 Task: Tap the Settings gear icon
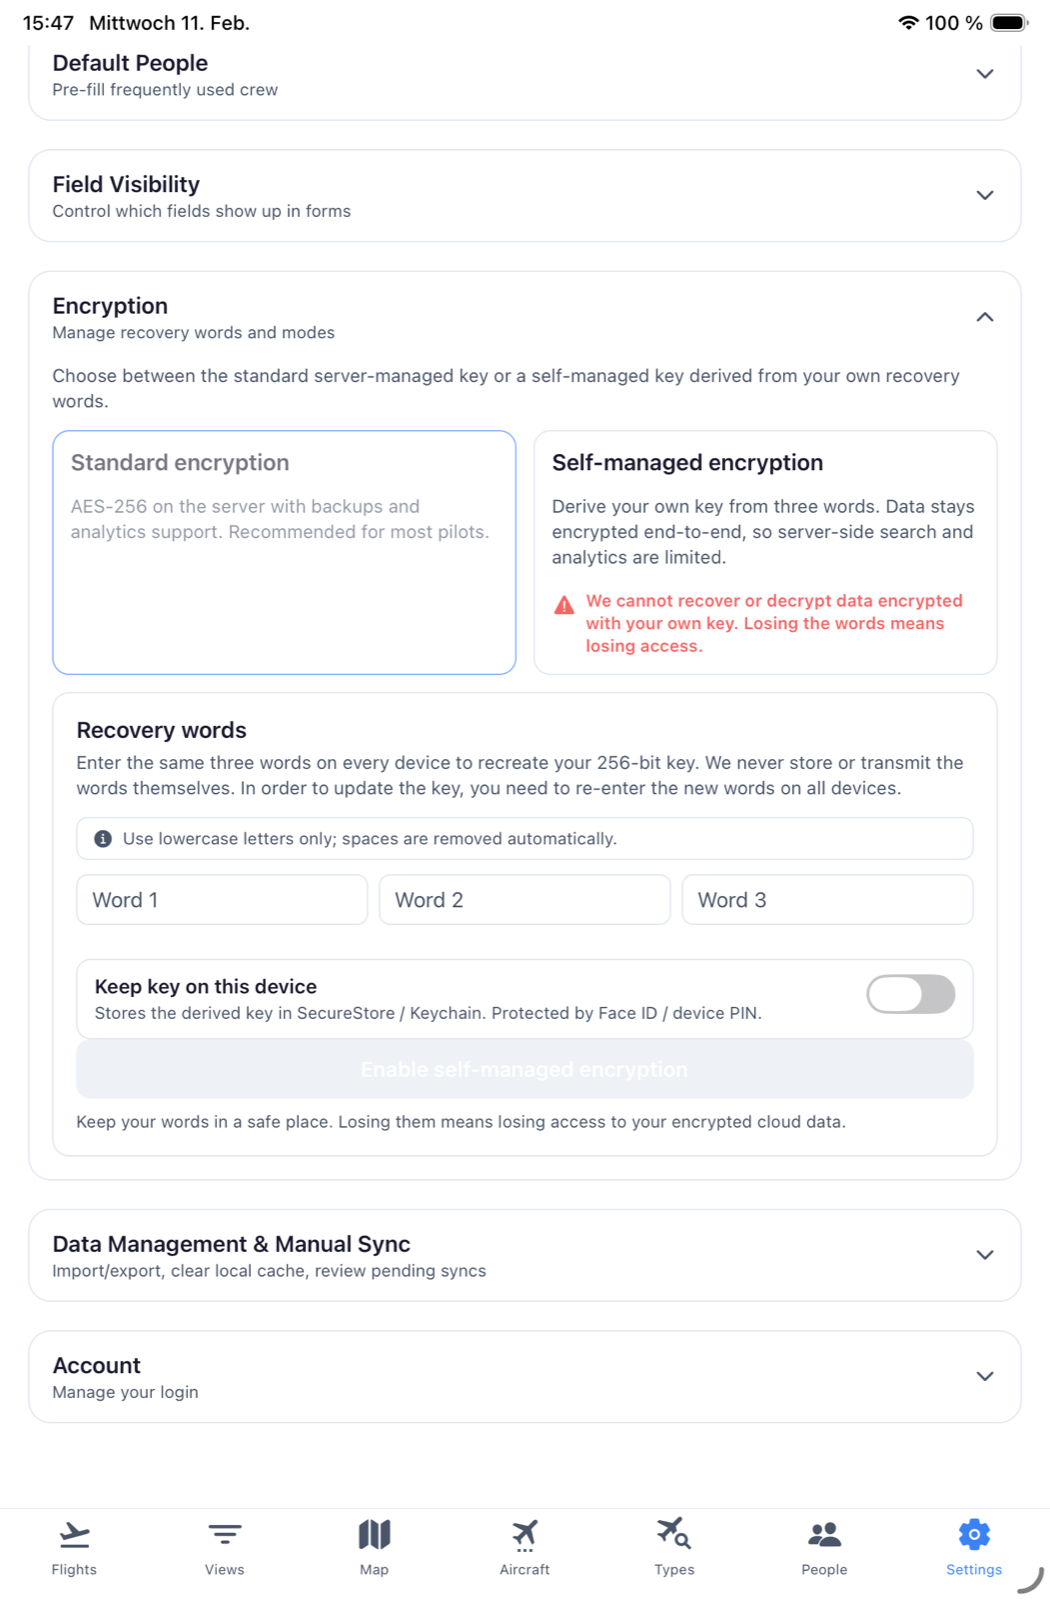973,1532
